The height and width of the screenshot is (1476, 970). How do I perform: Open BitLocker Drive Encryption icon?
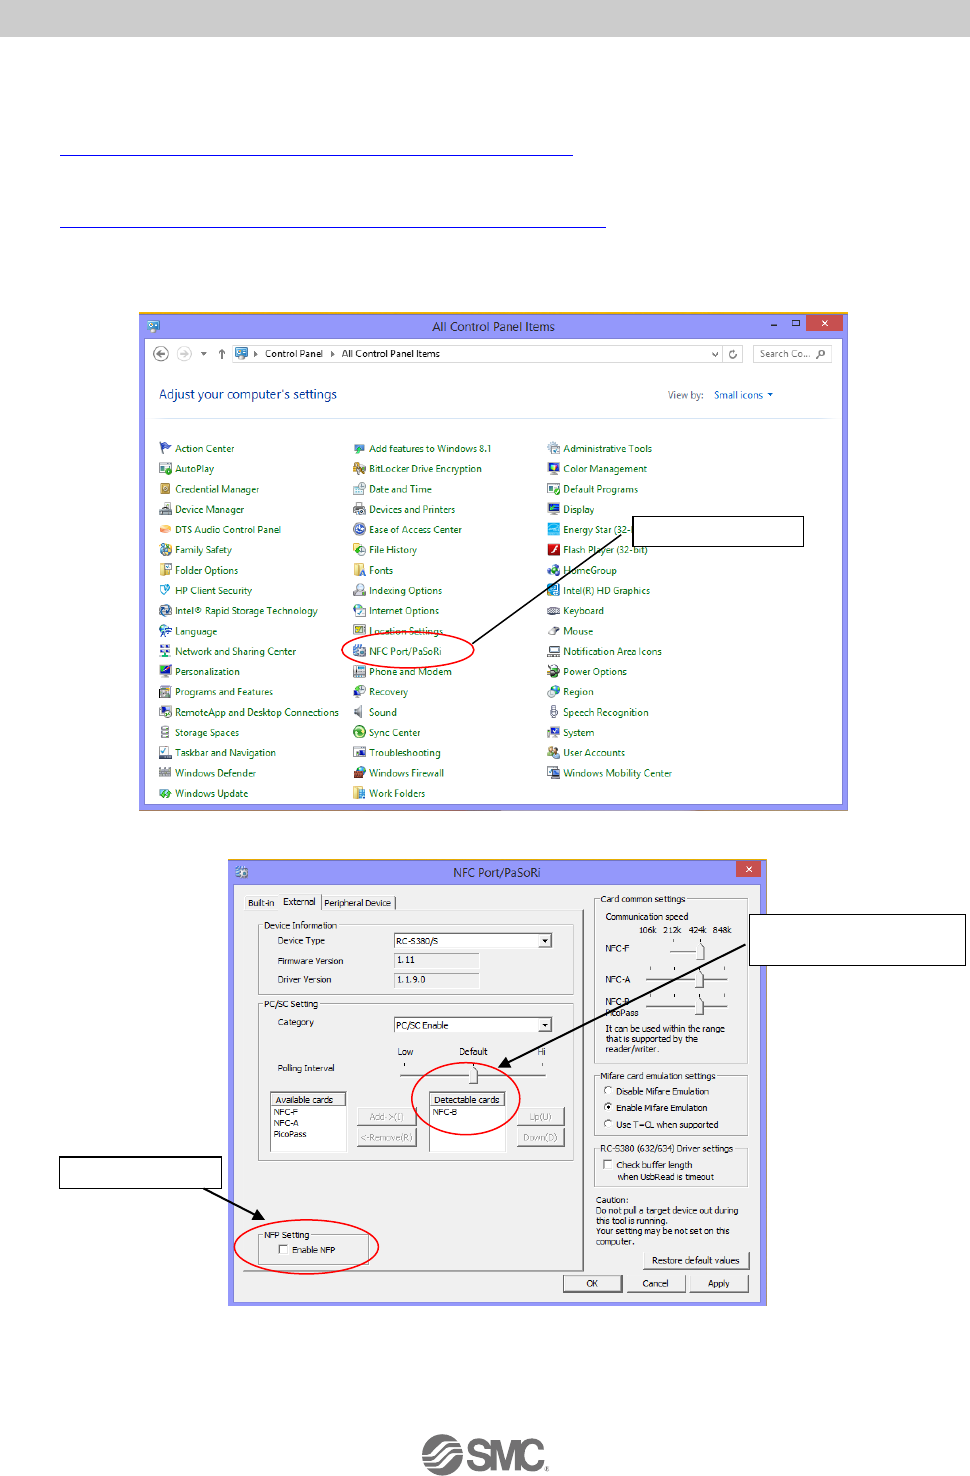pos(359,468)
